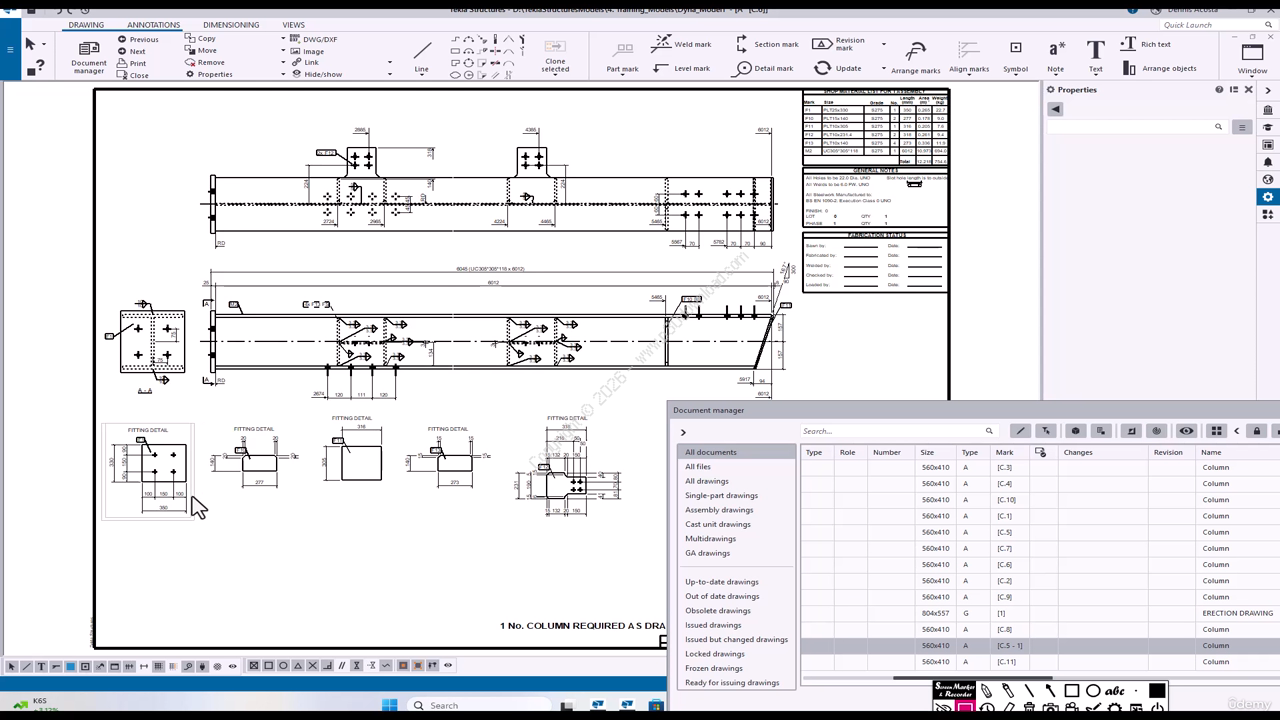Click the Arrange marks icon
Image resolution: width=1280 pixels, height=720 pixels.
915,56
